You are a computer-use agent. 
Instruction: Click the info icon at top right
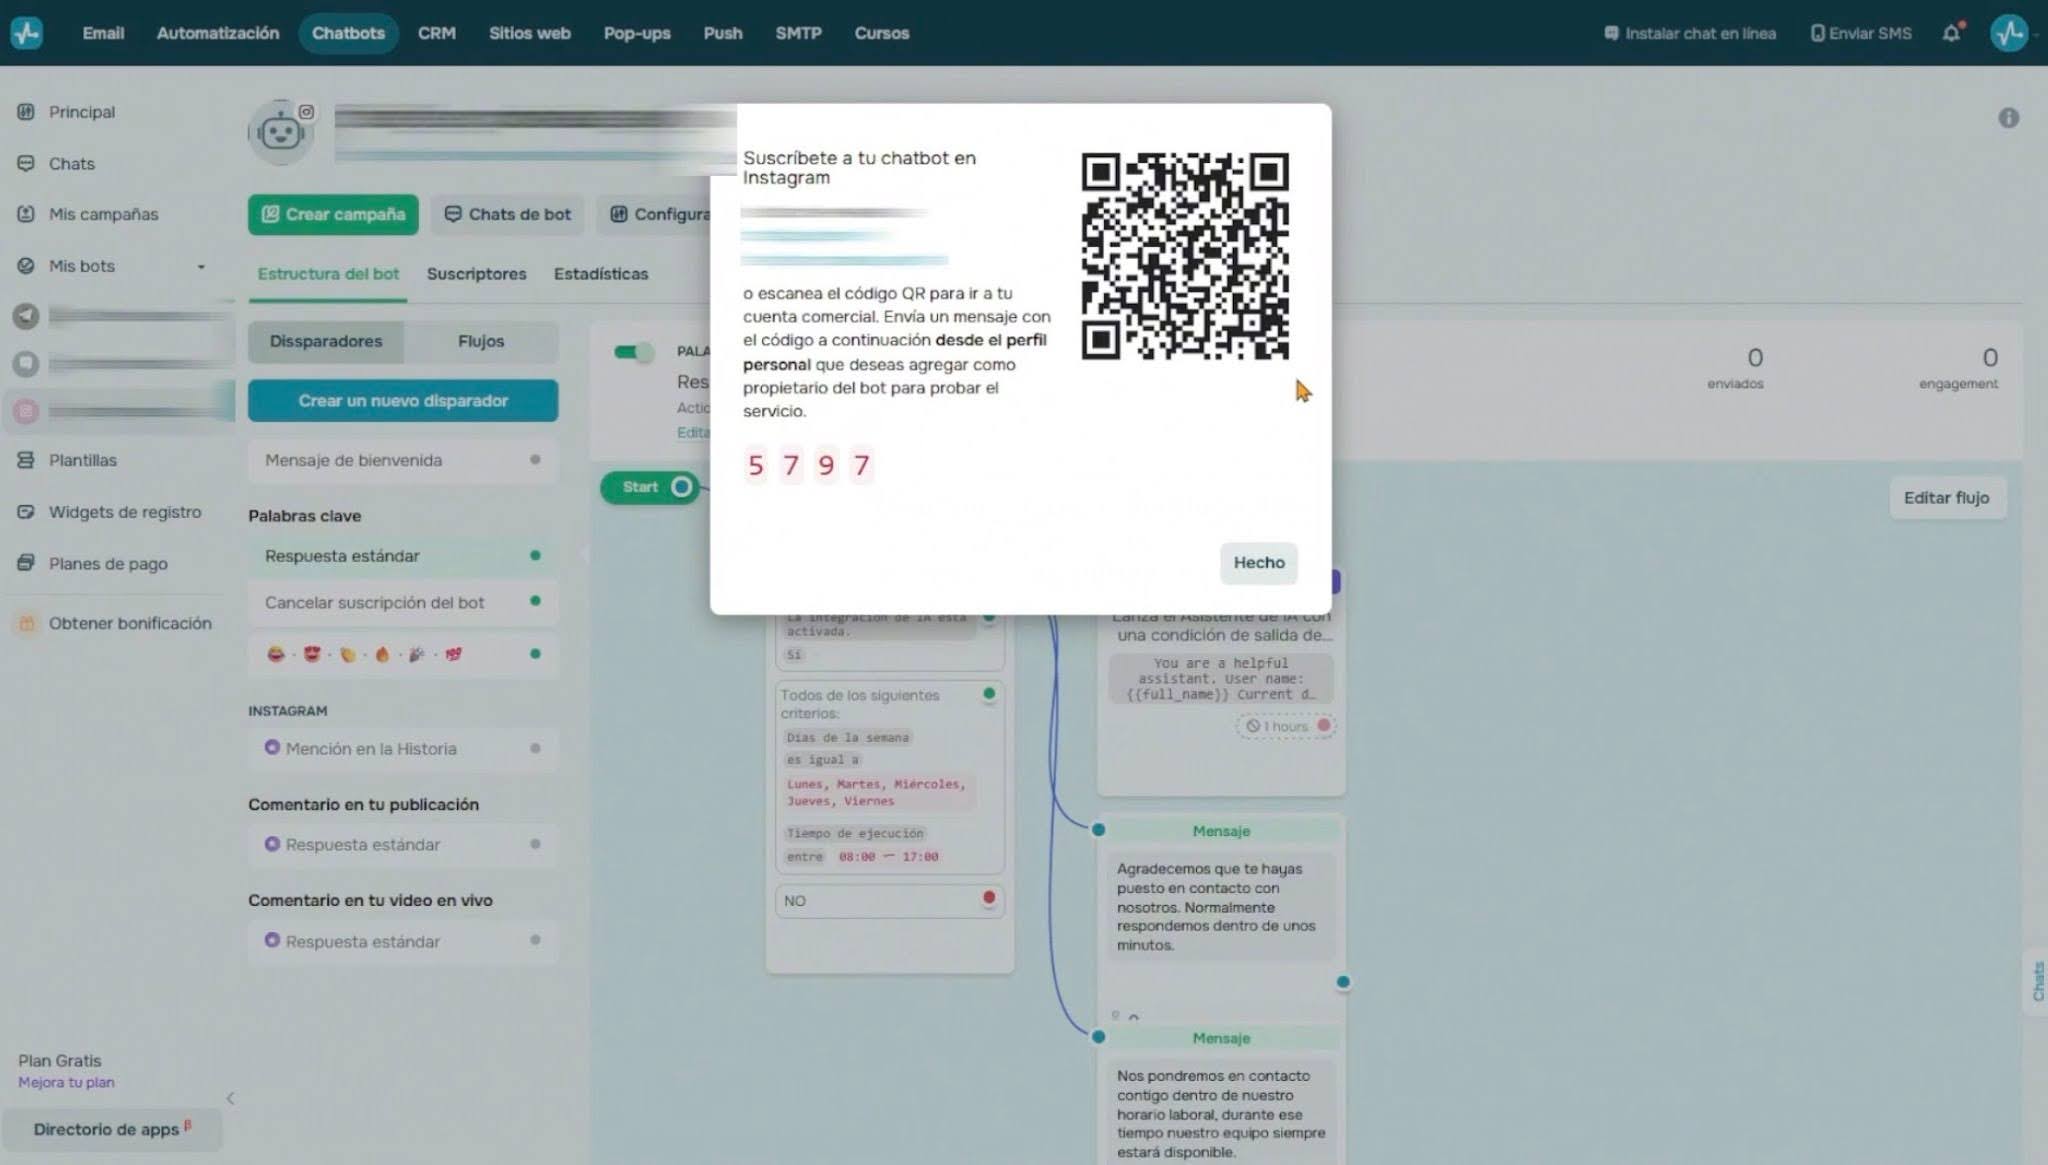pos(2008,118)
